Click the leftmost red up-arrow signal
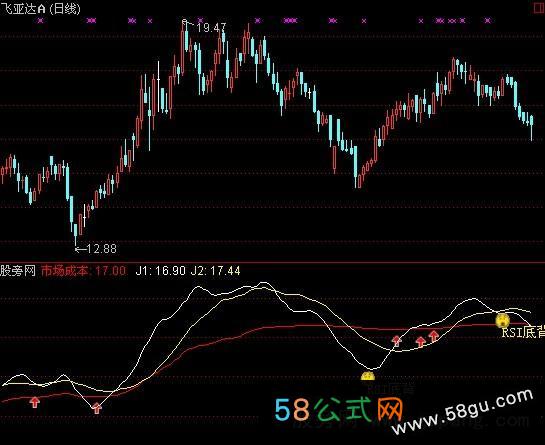545x445 pixels. (x=34, y=403)
